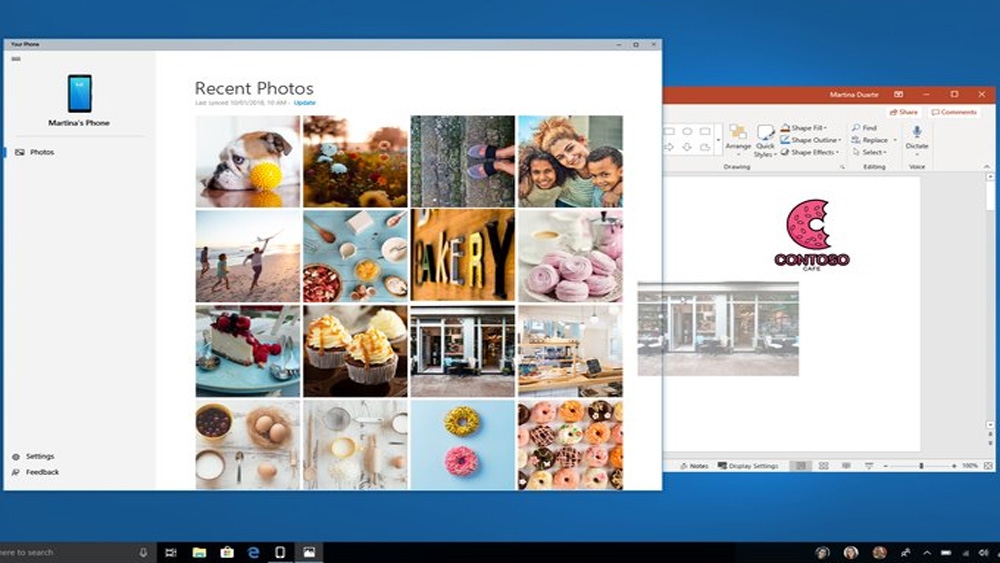Open Display Settings in PowerPoint status bar

click(x=748, y=466)
